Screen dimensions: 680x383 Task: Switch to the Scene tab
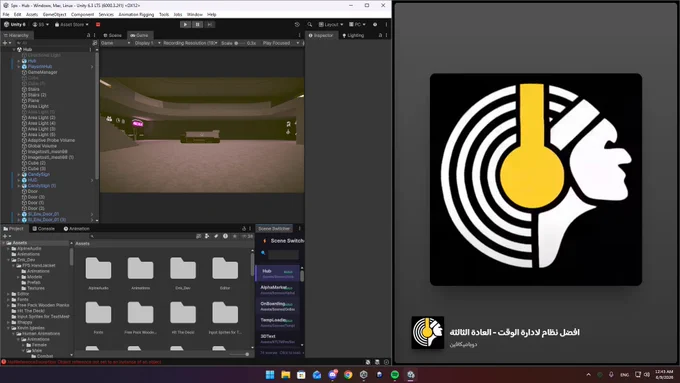pyautogui.click(x=113, y=35)
